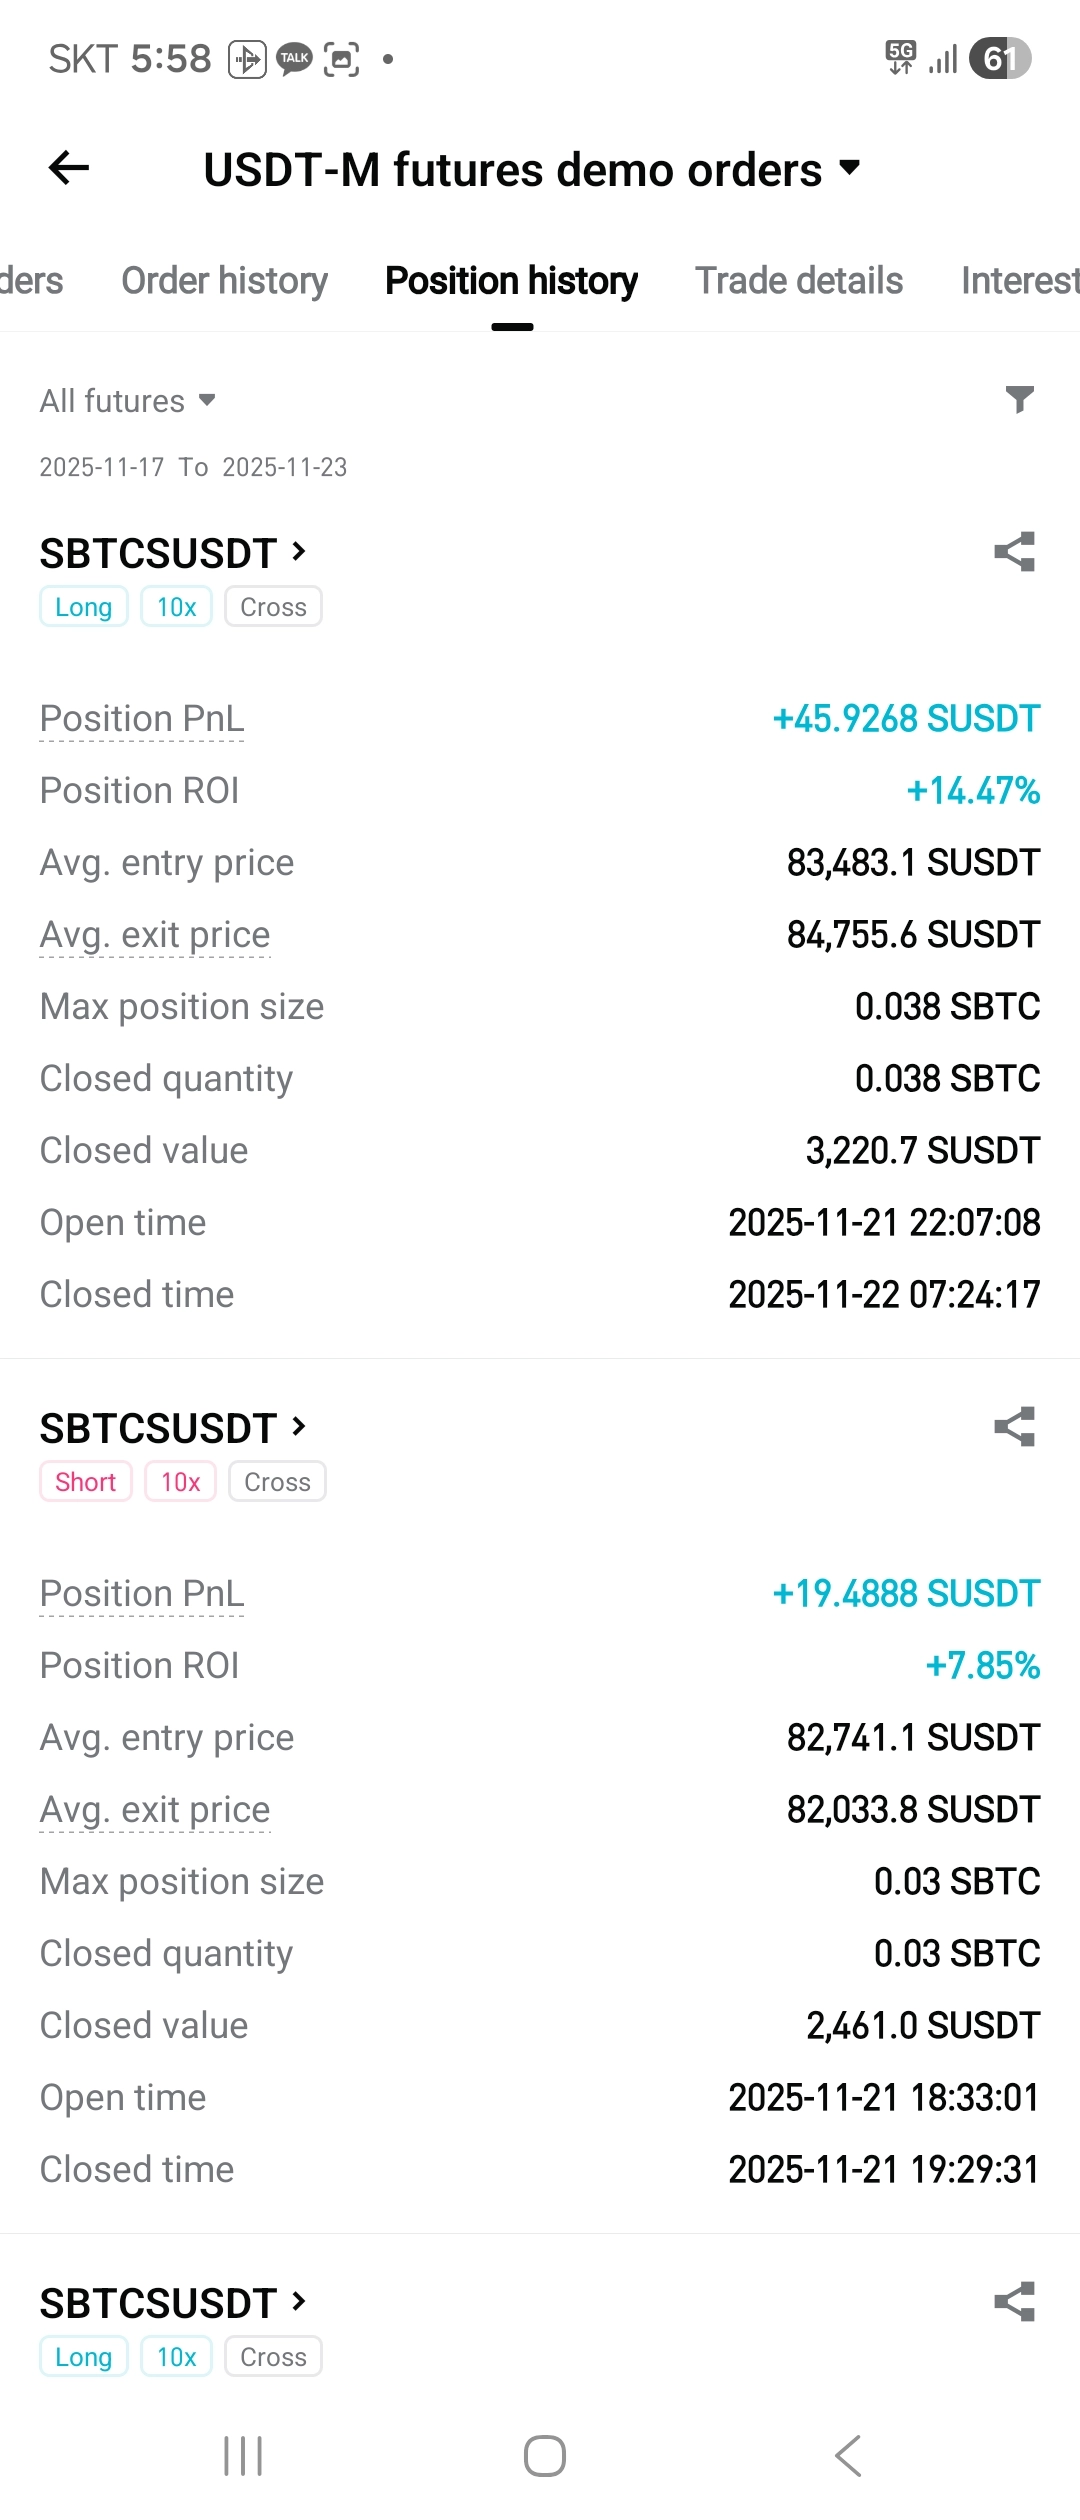Switch to the Order history tab
The width and height of the screenshot is (1080, 2520).
point(224,281)
